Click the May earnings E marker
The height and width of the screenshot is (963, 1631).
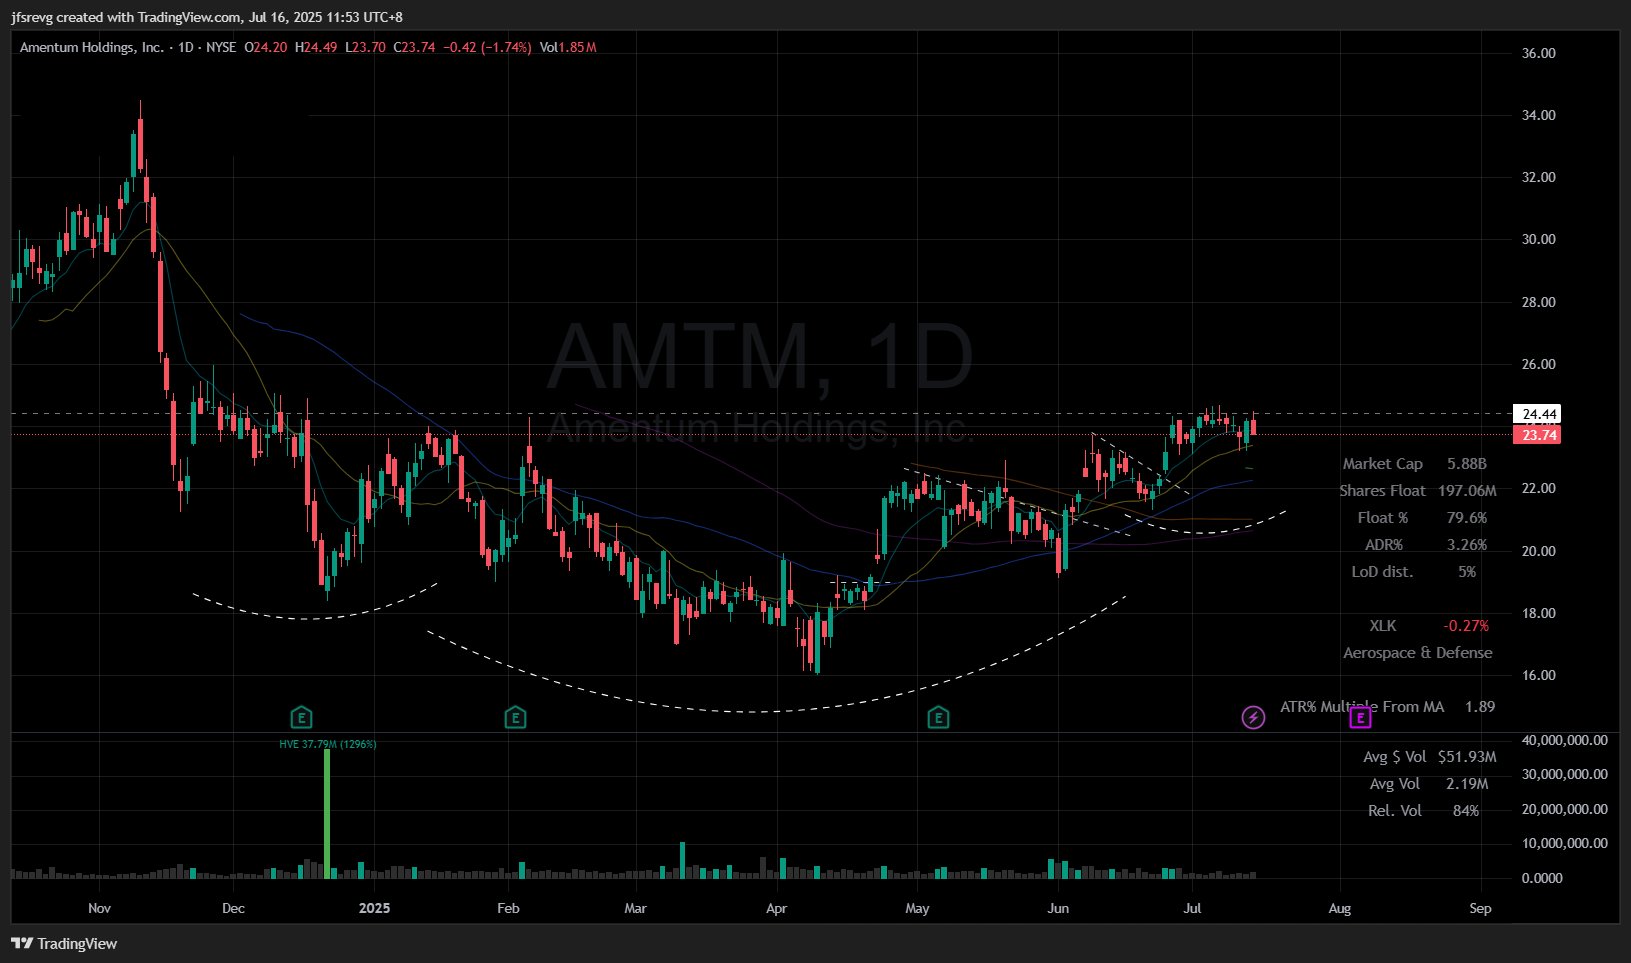[938, 717]
